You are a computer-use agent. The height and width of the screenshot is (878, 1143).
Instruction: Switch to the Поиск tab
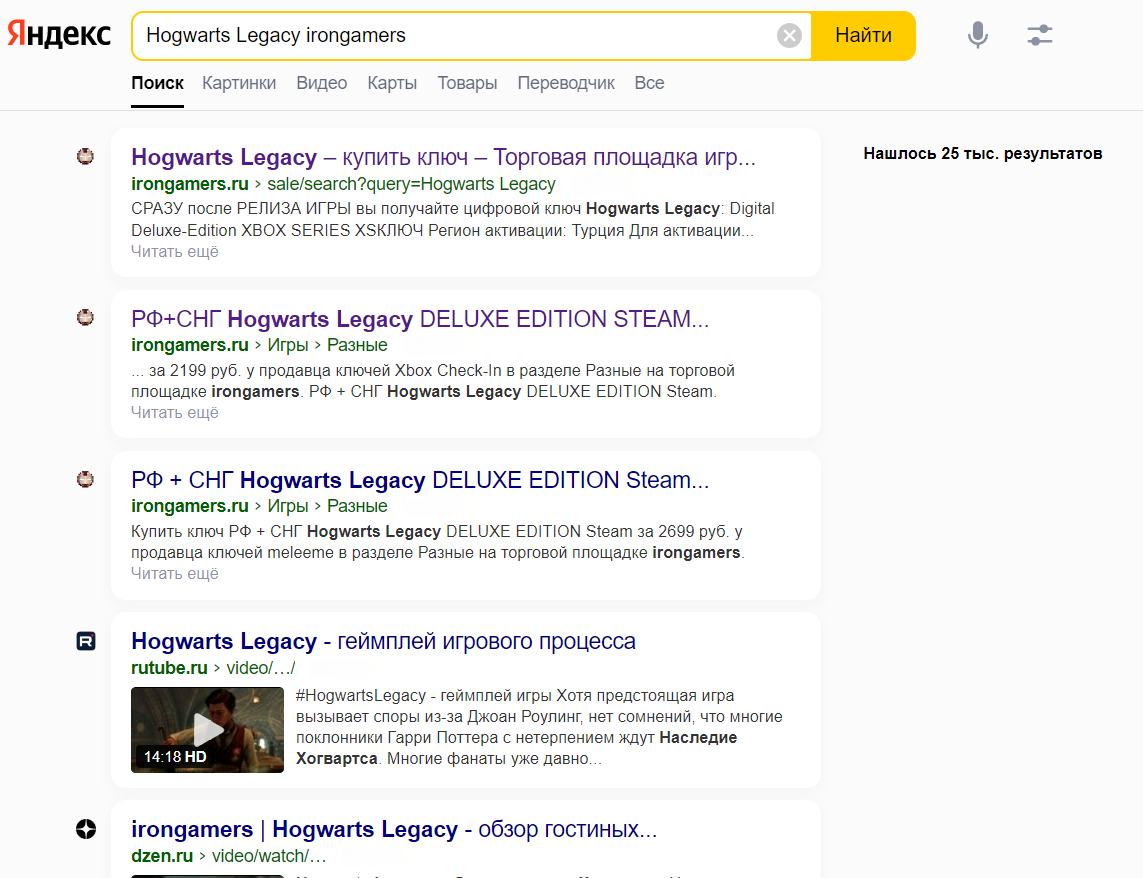(157, 83)
